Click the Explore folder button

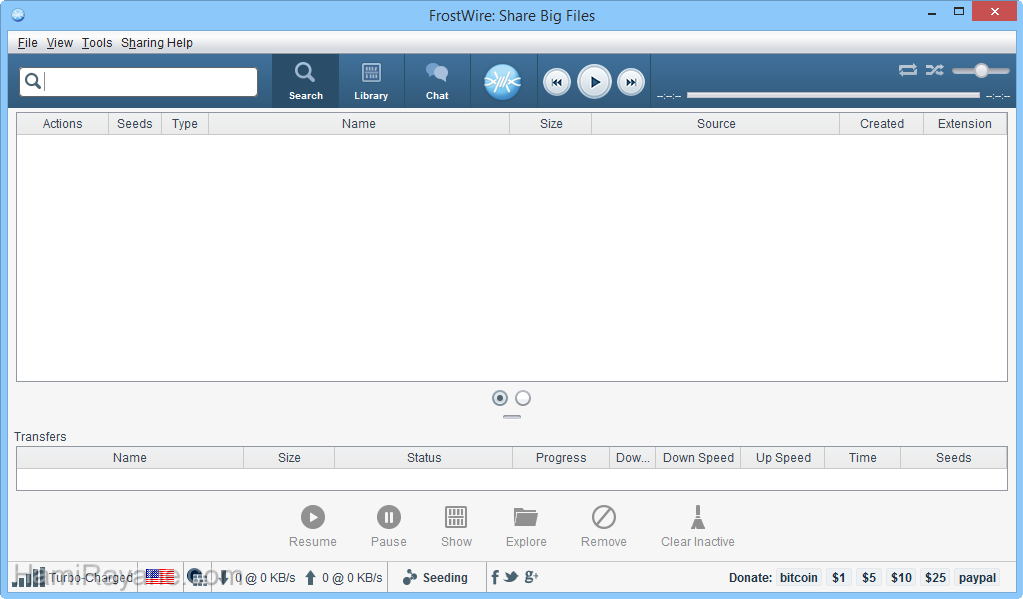[526, 526]
